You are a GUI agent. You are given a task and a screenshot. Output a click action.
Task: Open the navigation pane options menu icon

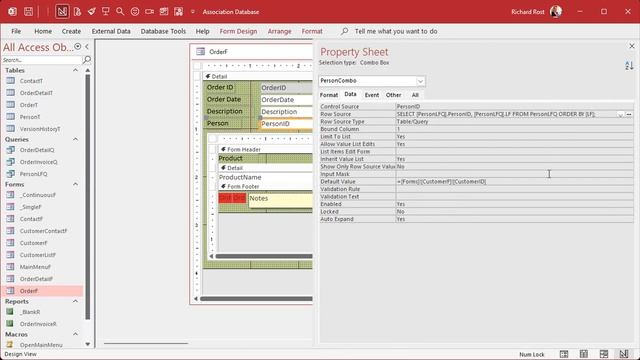78,47
